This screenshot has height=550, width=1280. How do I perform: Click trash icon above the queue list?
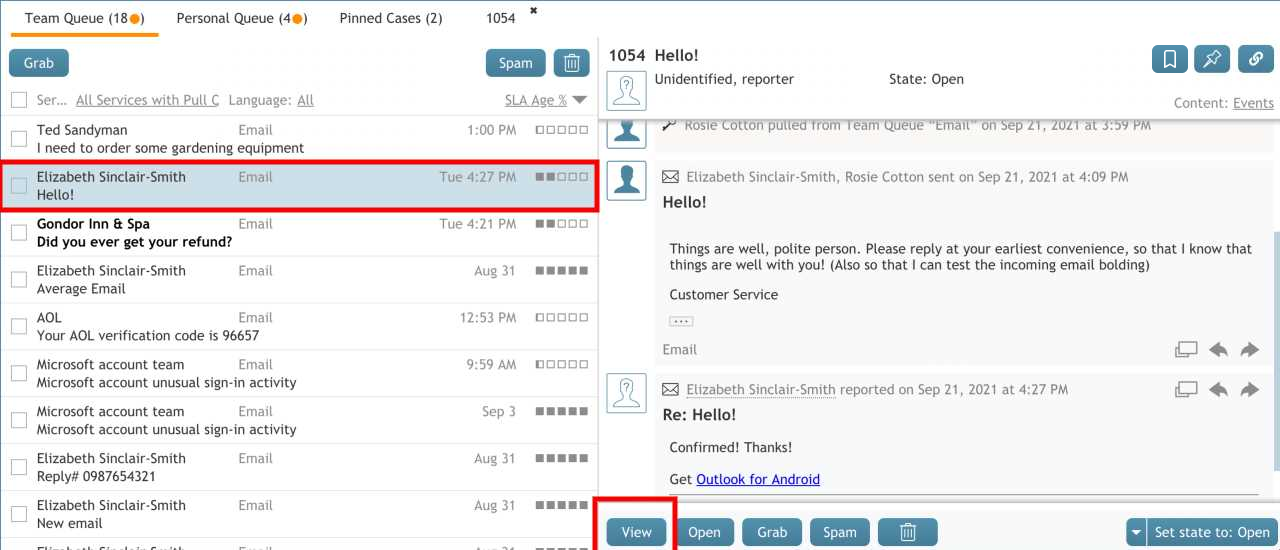pos(571,63)
